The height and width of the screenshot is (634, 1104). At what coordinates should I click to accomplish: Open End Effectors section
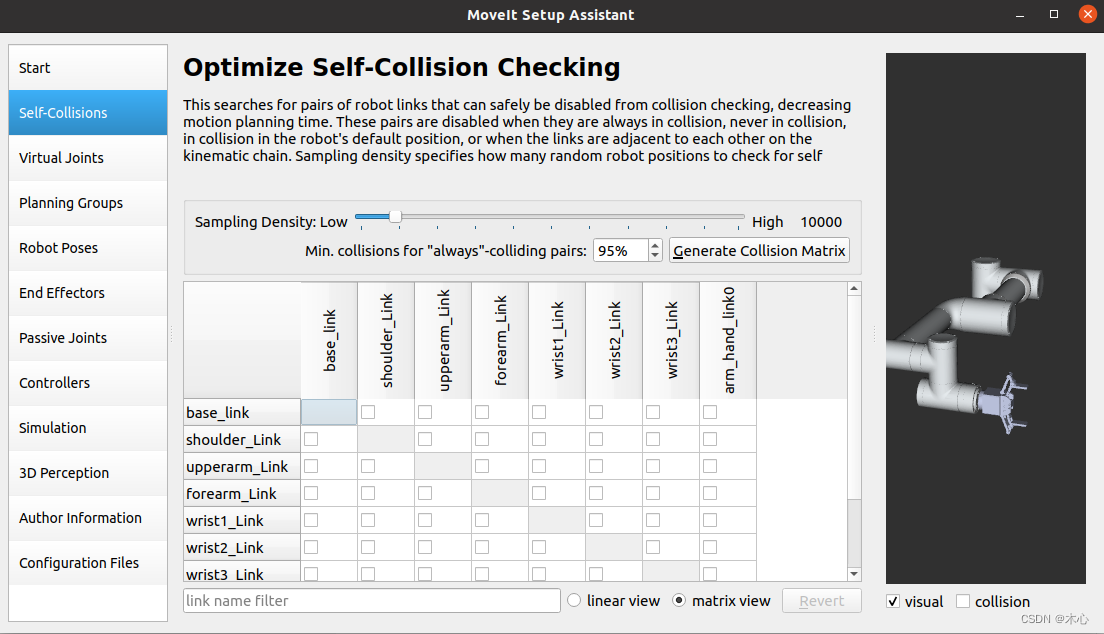[x=88, y=293]
